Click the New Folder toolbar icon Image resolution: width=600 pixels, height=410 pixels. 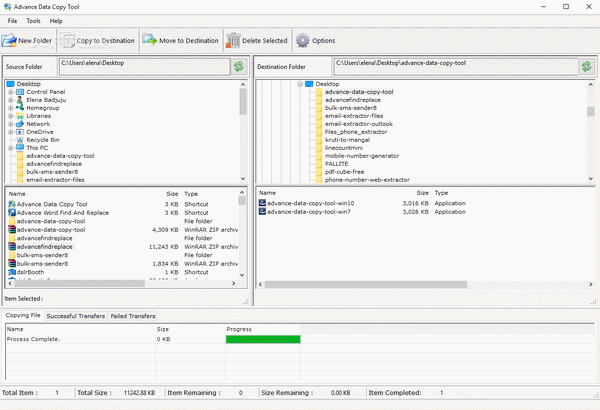[x=8, y=40]
